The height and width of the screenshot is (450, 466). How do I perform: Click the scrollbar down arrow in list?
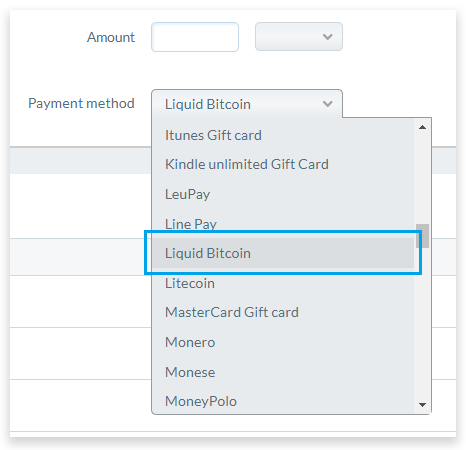pyautogui.click(x=422, y=405)
